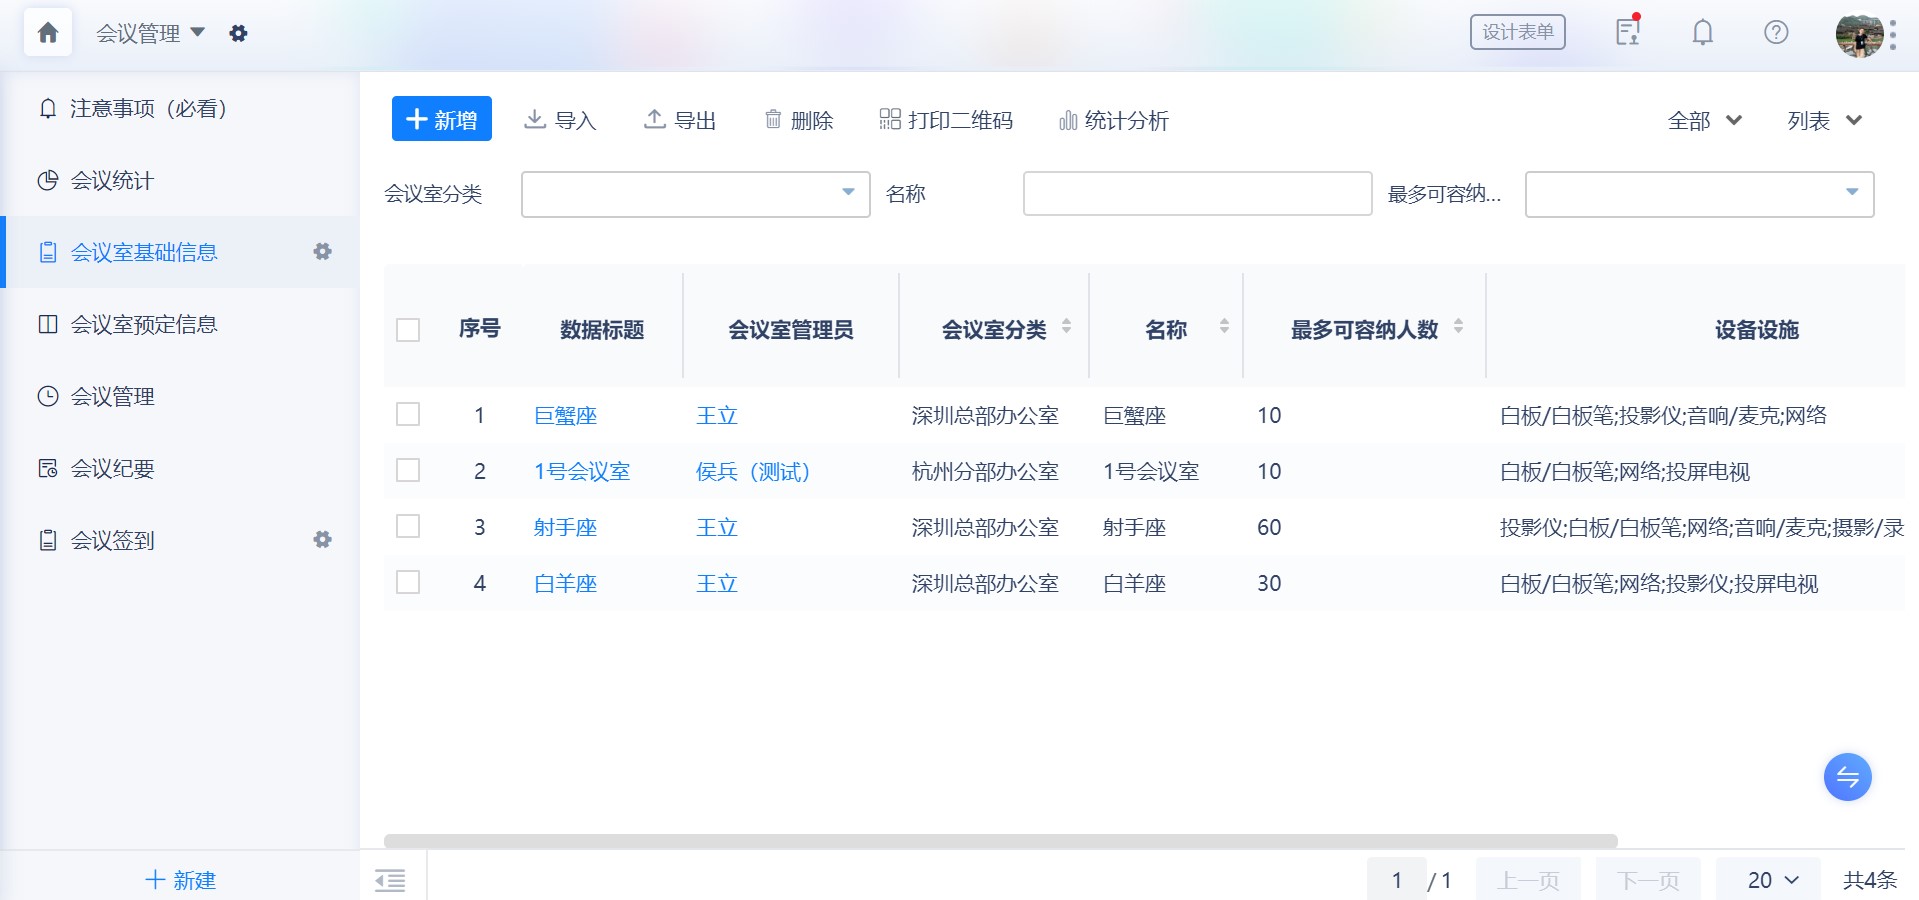Image resolution: width=1919 pixels, height=900 pixels.
Task: Check the row 3 射手座 checkbox
Action: tap(408, 526)
